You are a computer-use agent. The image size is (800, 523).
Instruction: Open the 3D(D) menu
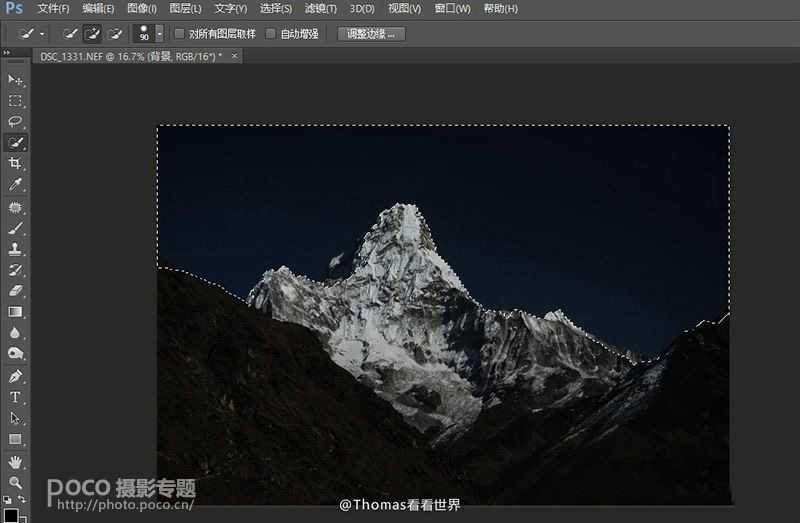click(362, 8)
